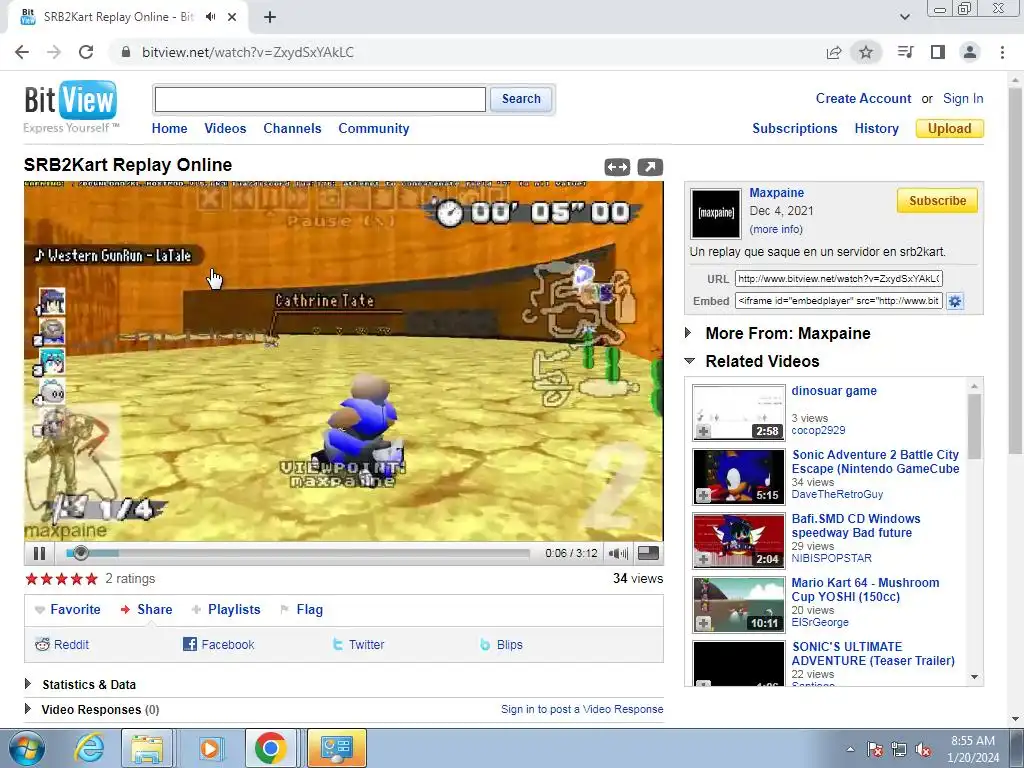Open Maxpaine channel name link

776,193
